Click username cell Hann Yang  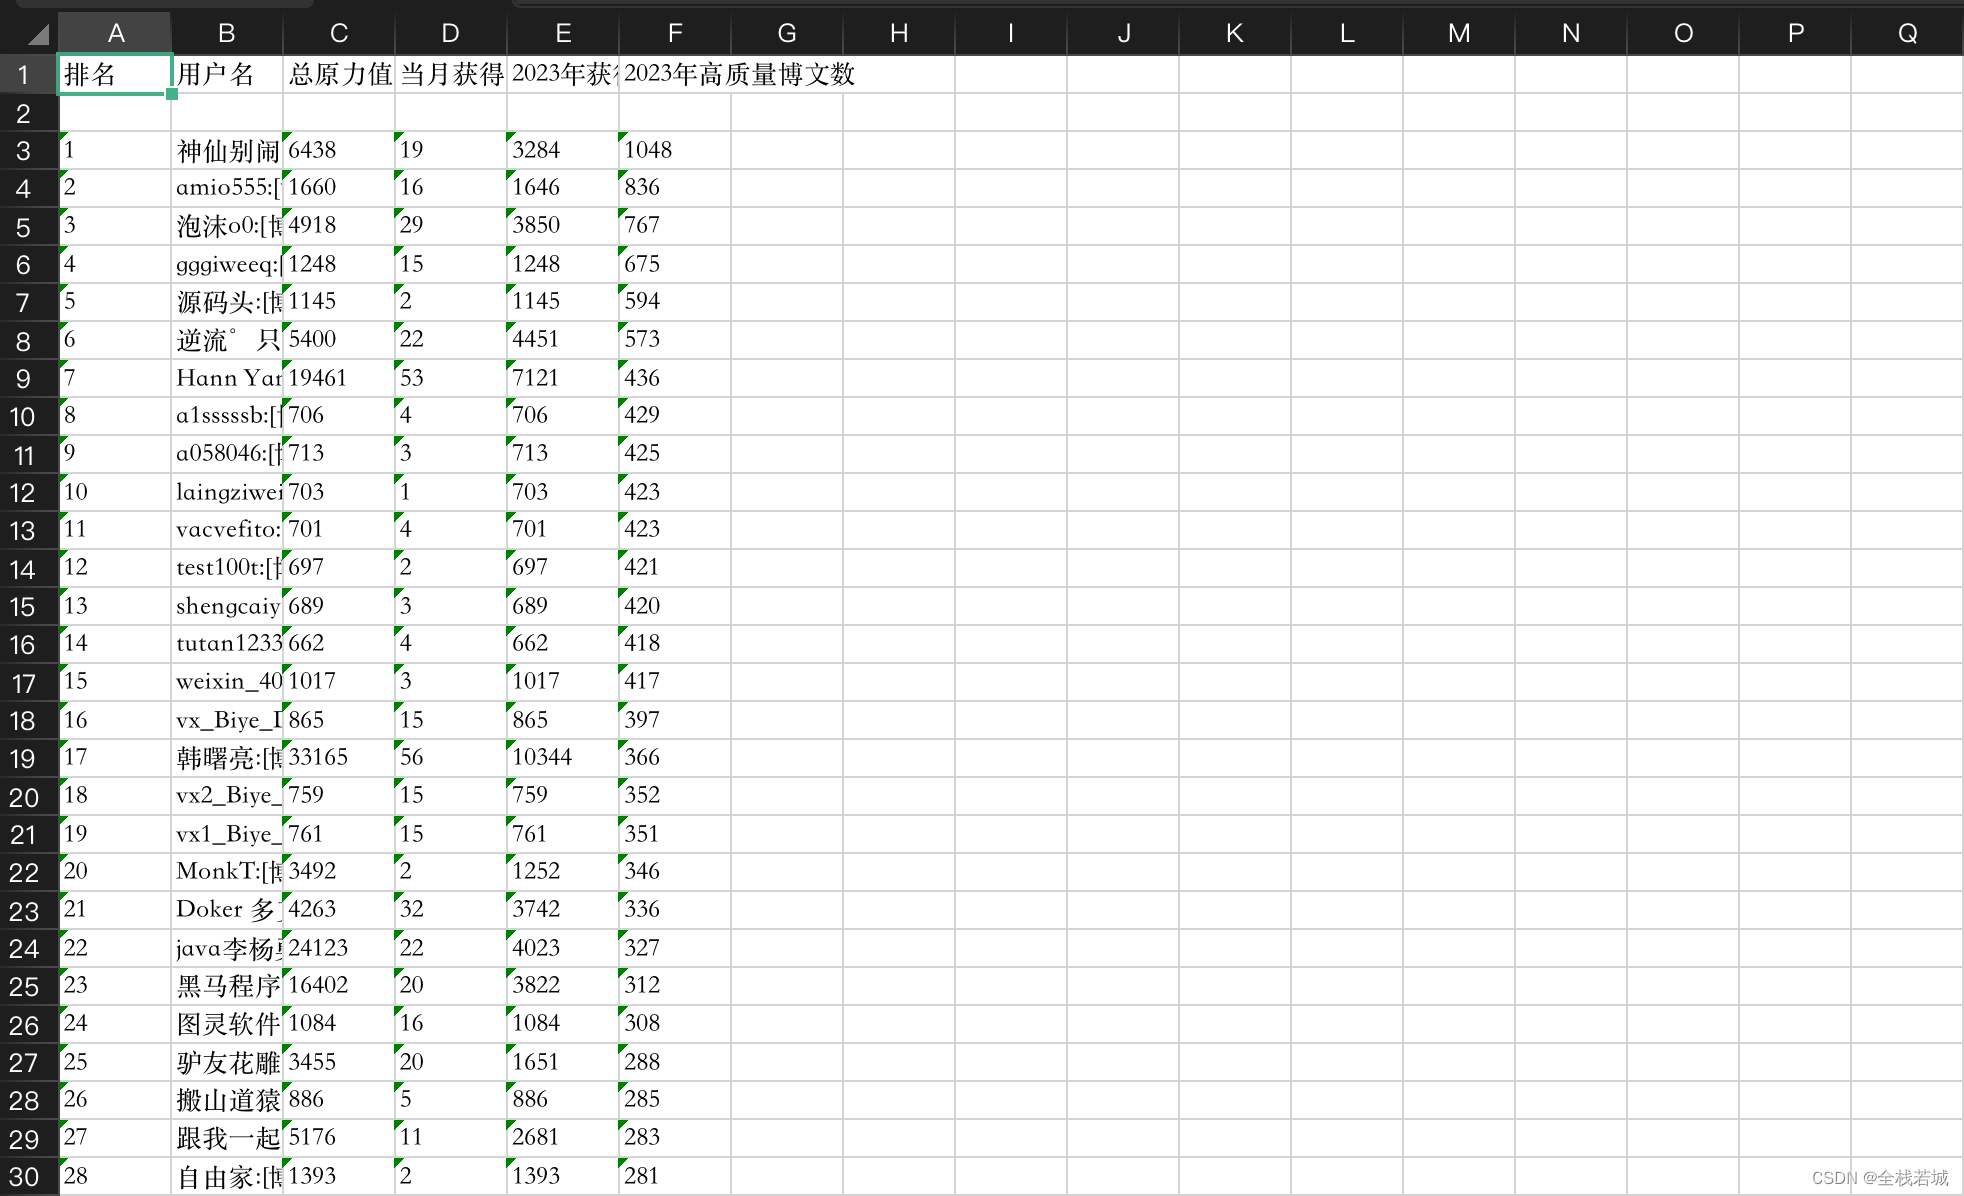coord(227,378)
